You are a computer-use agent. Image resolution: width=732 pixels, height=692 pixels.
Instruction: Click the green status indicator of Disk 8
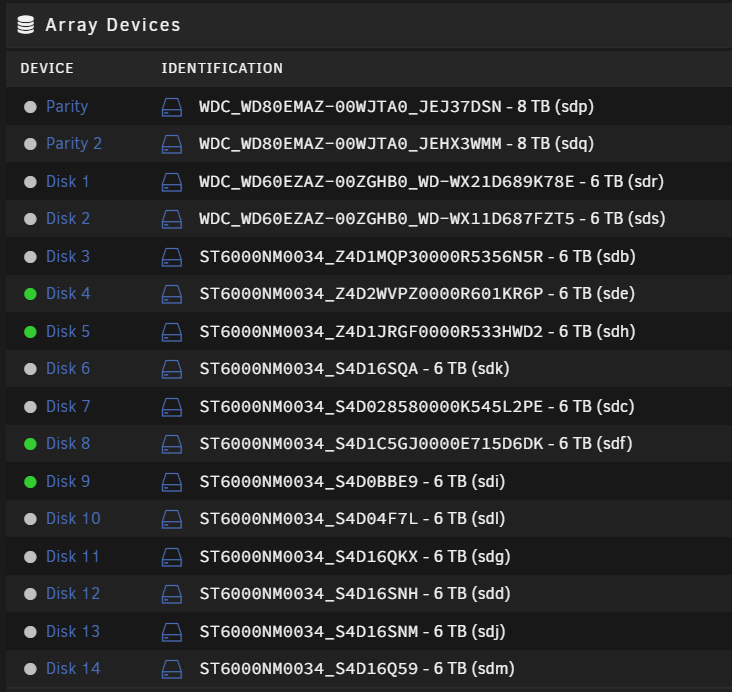coord(30,444)
